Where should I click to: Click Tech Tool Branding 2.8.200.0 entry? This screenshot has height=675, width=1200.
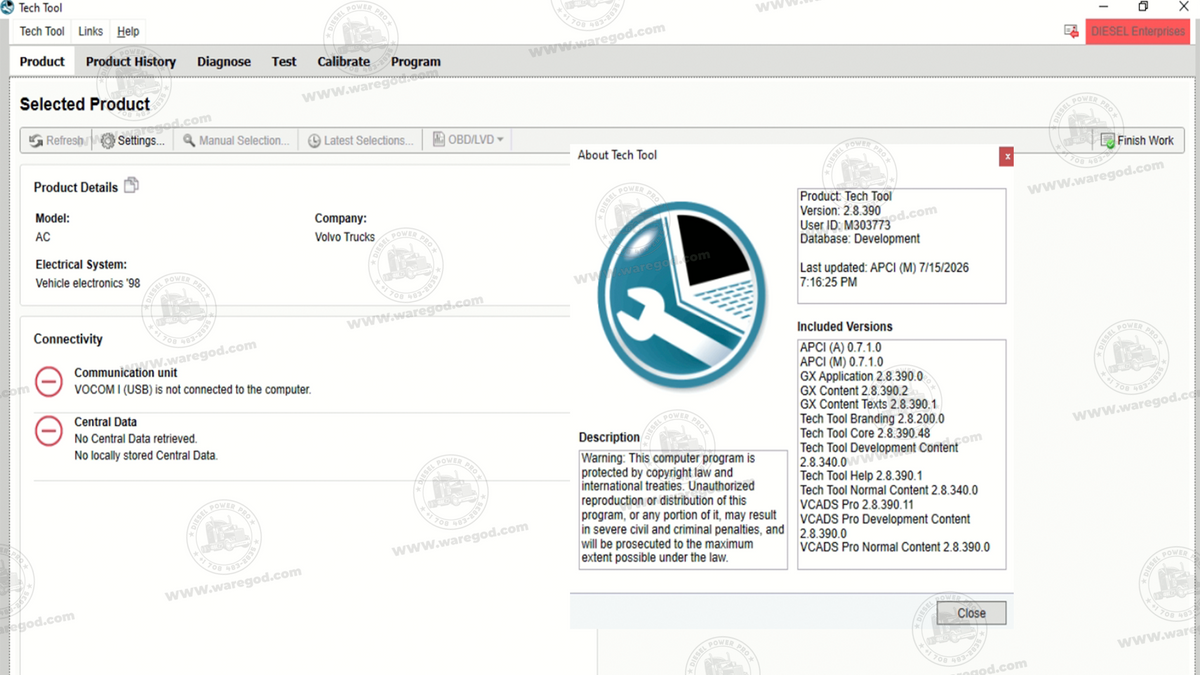pos(872,419)
